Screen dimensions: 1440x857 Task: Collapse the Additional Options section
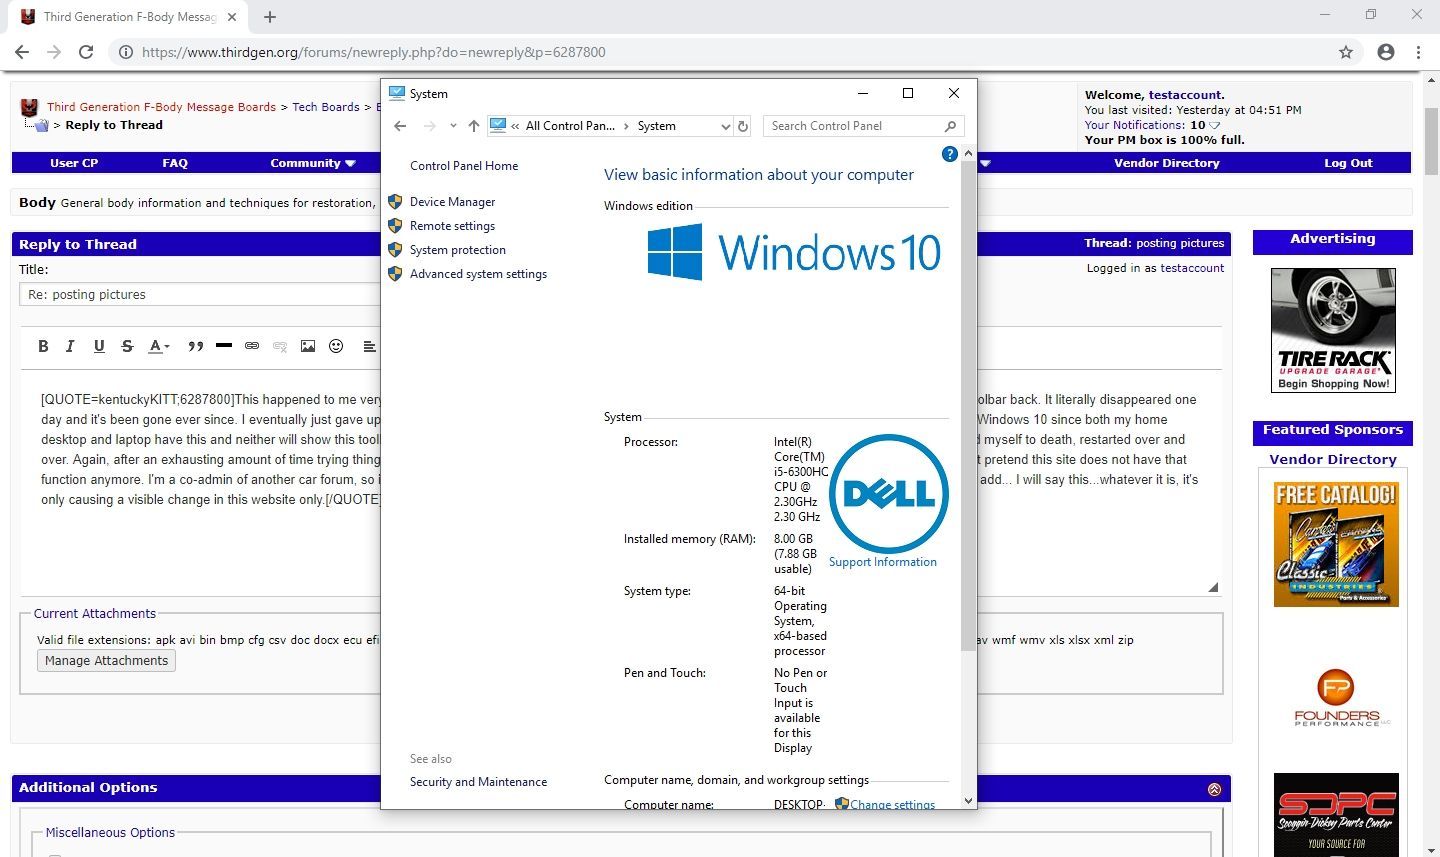1214,789
